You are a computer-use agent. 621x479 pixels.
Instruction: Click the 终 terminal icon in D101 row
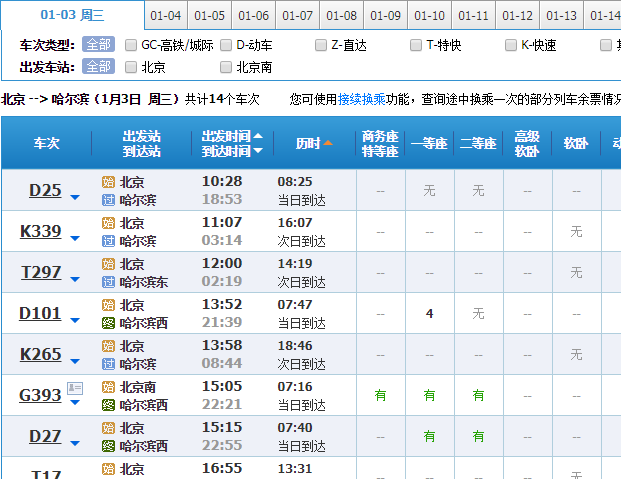[108, 323]
